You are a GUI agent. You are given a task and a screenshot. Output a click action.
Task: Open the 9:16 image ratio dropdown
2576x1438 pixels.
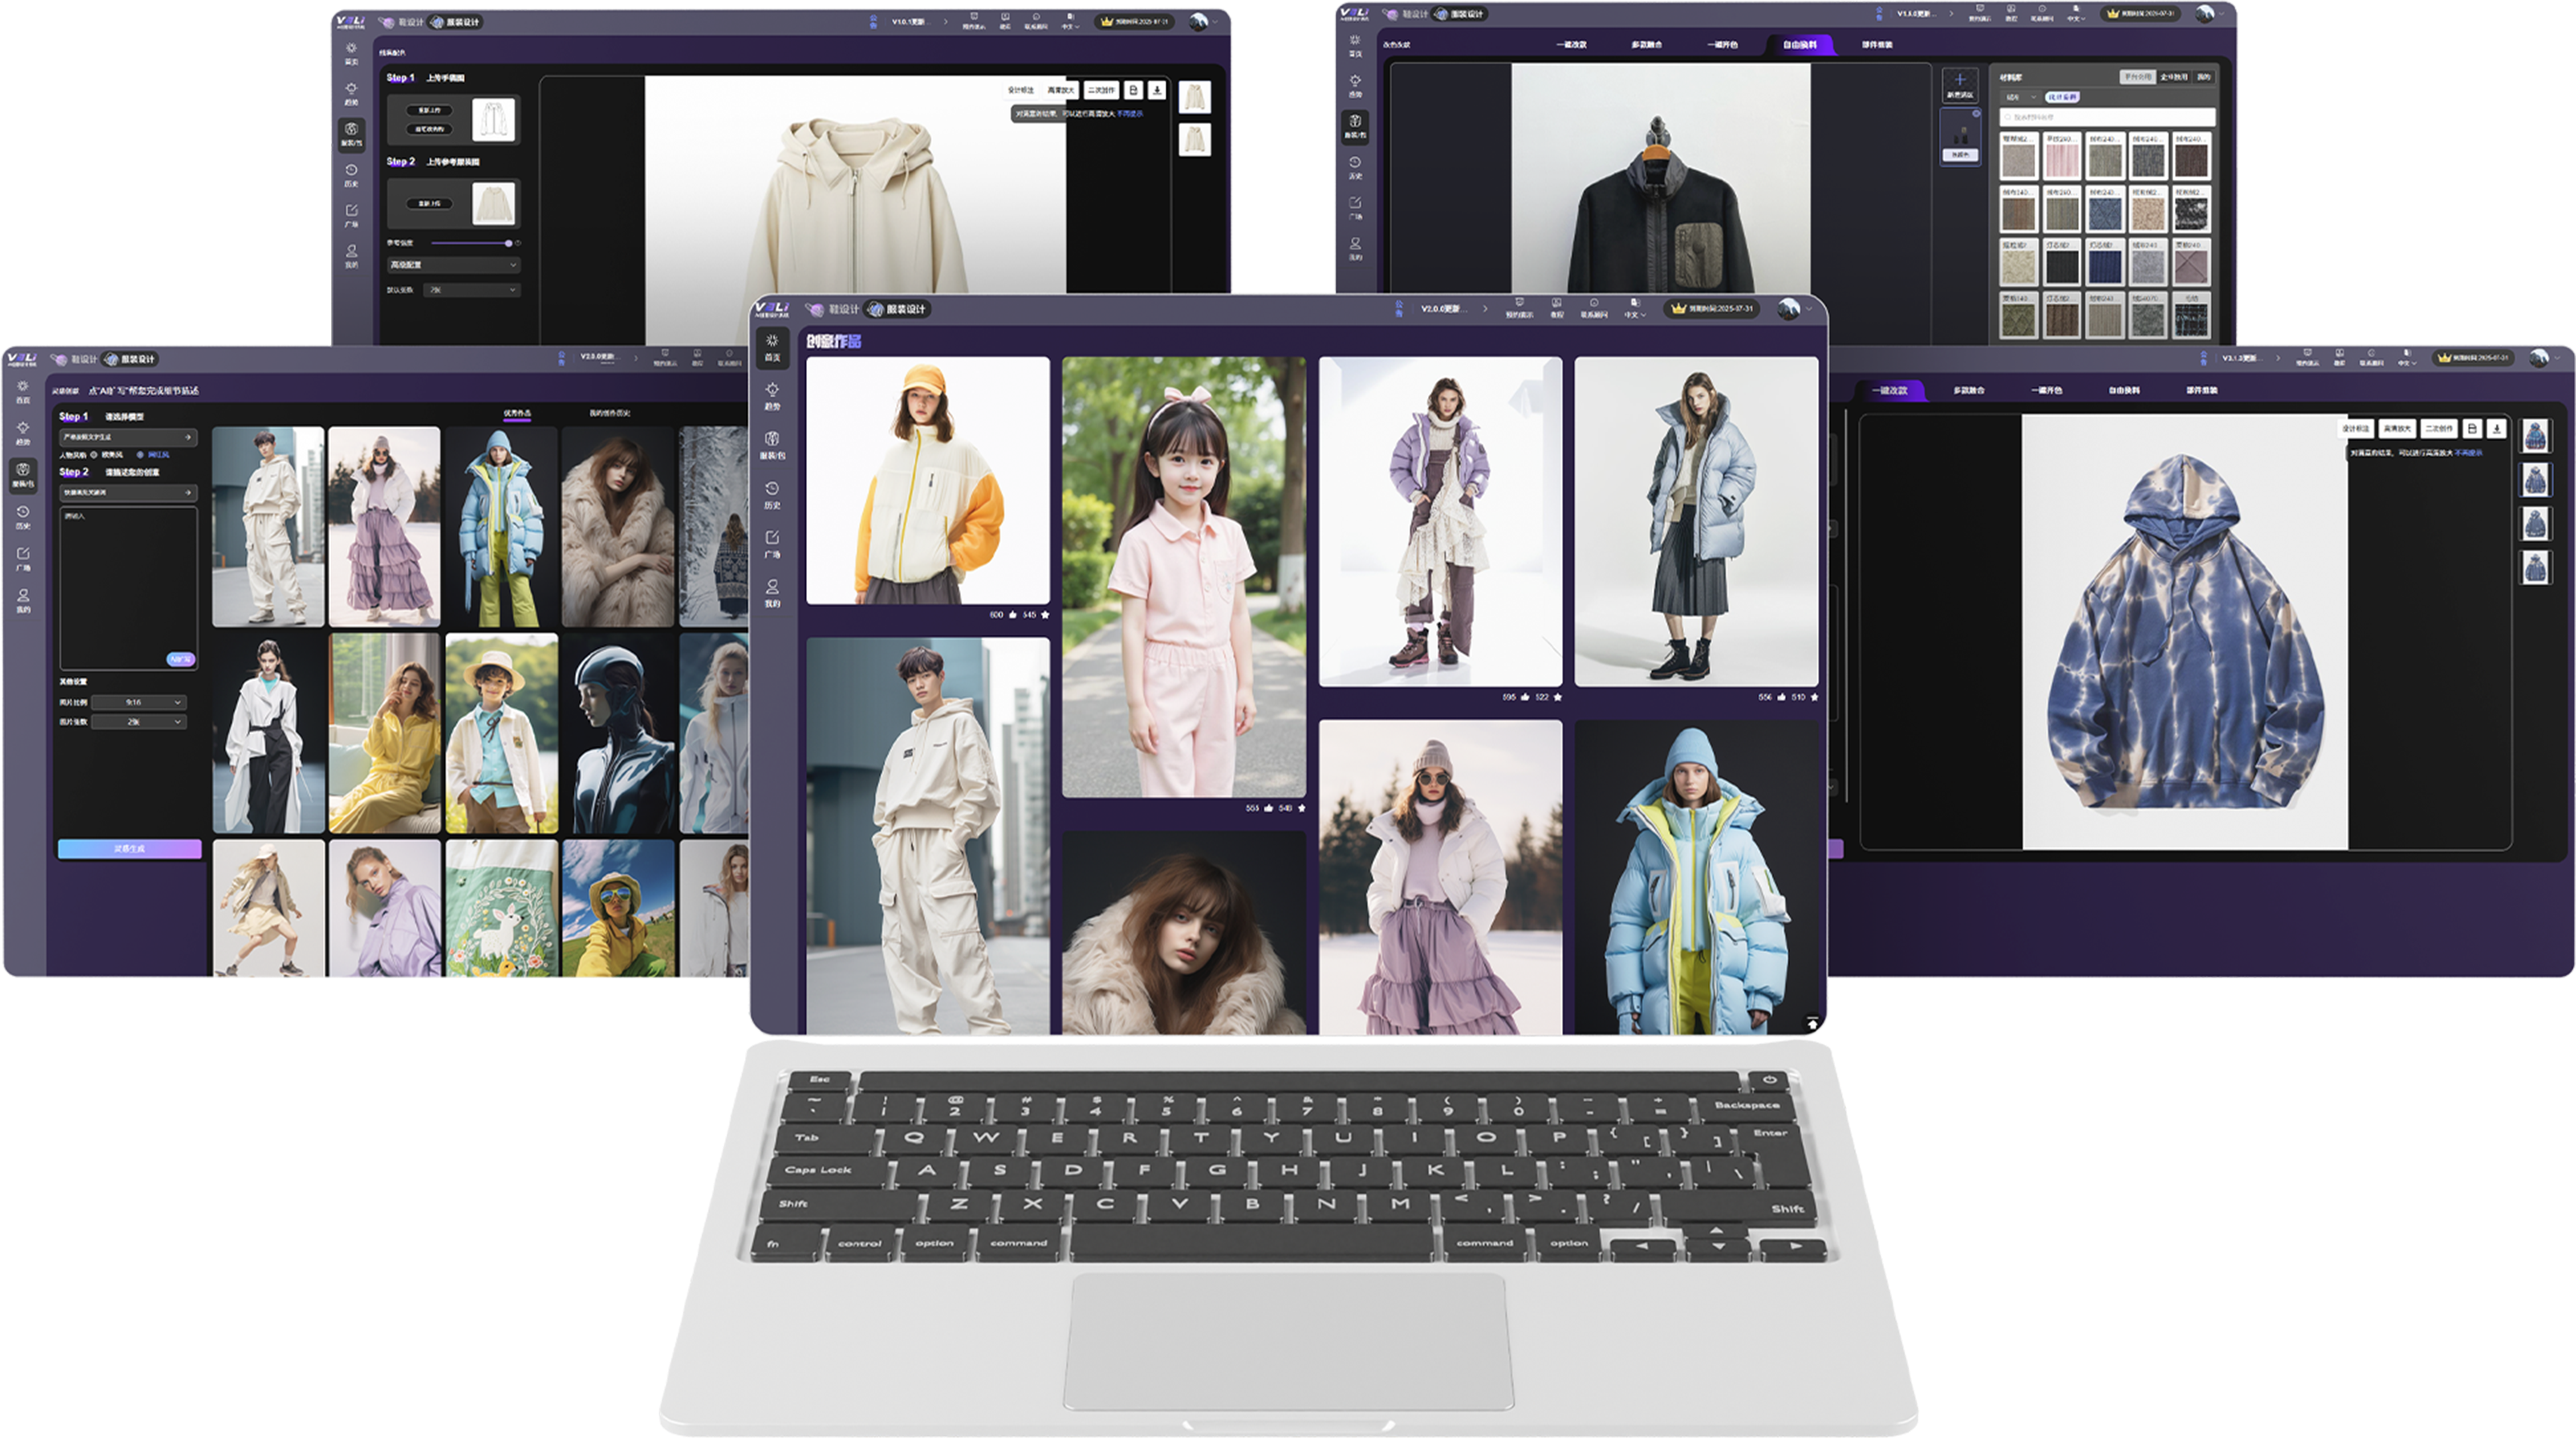[x=138, y=702]
